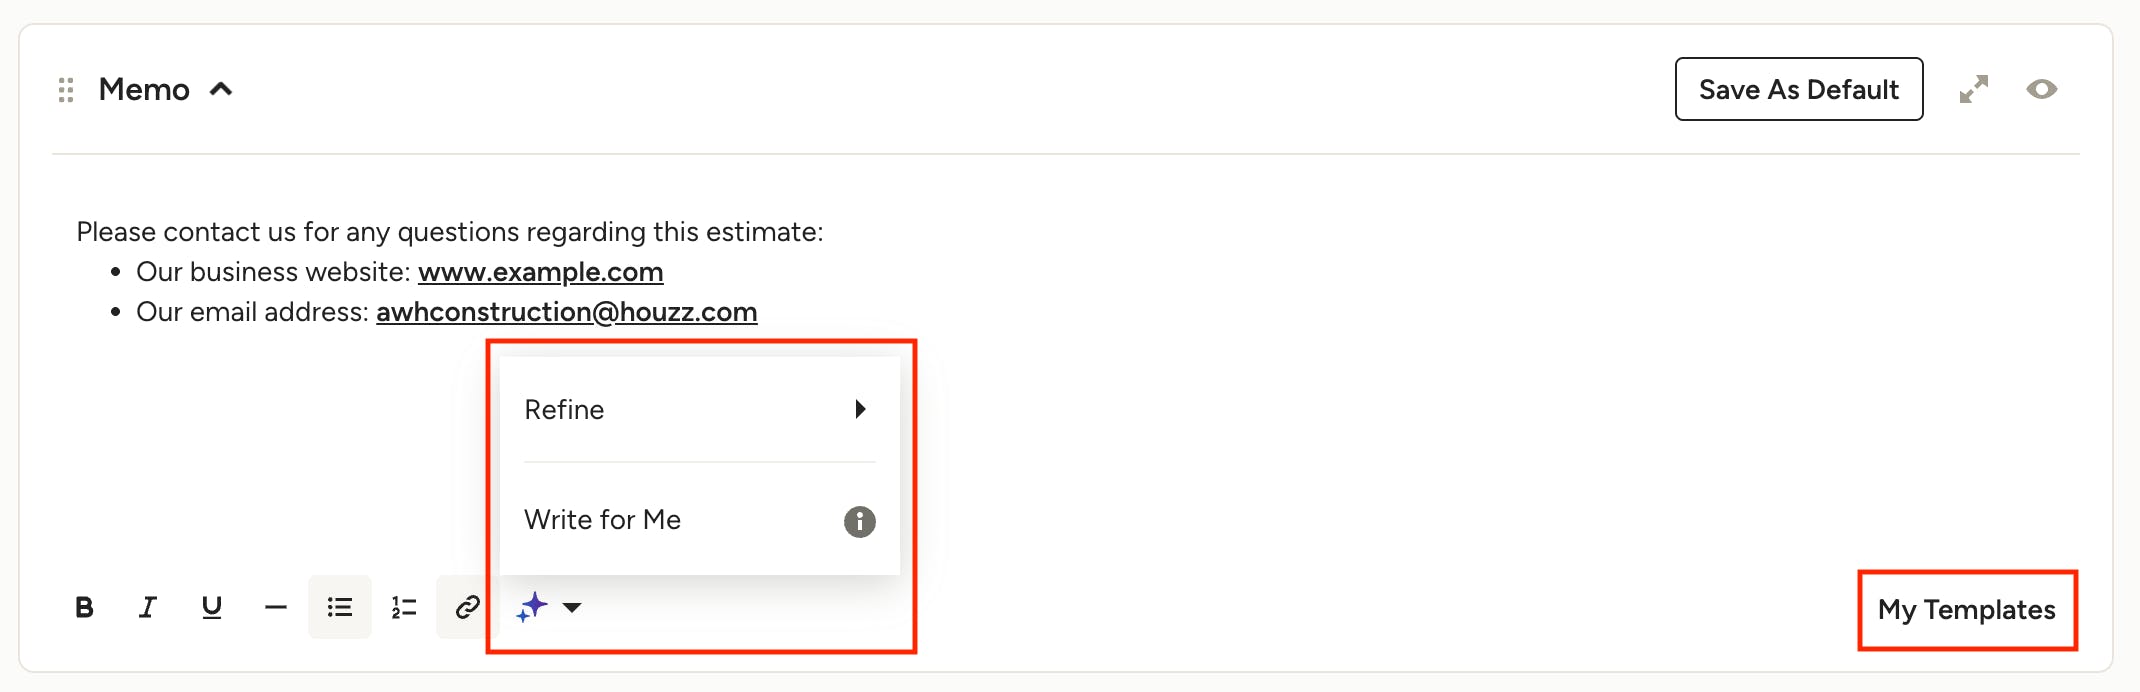Open the AI tools dropdown arrow
Viewport: 2140px width, 692px height.
click(572, 607)
